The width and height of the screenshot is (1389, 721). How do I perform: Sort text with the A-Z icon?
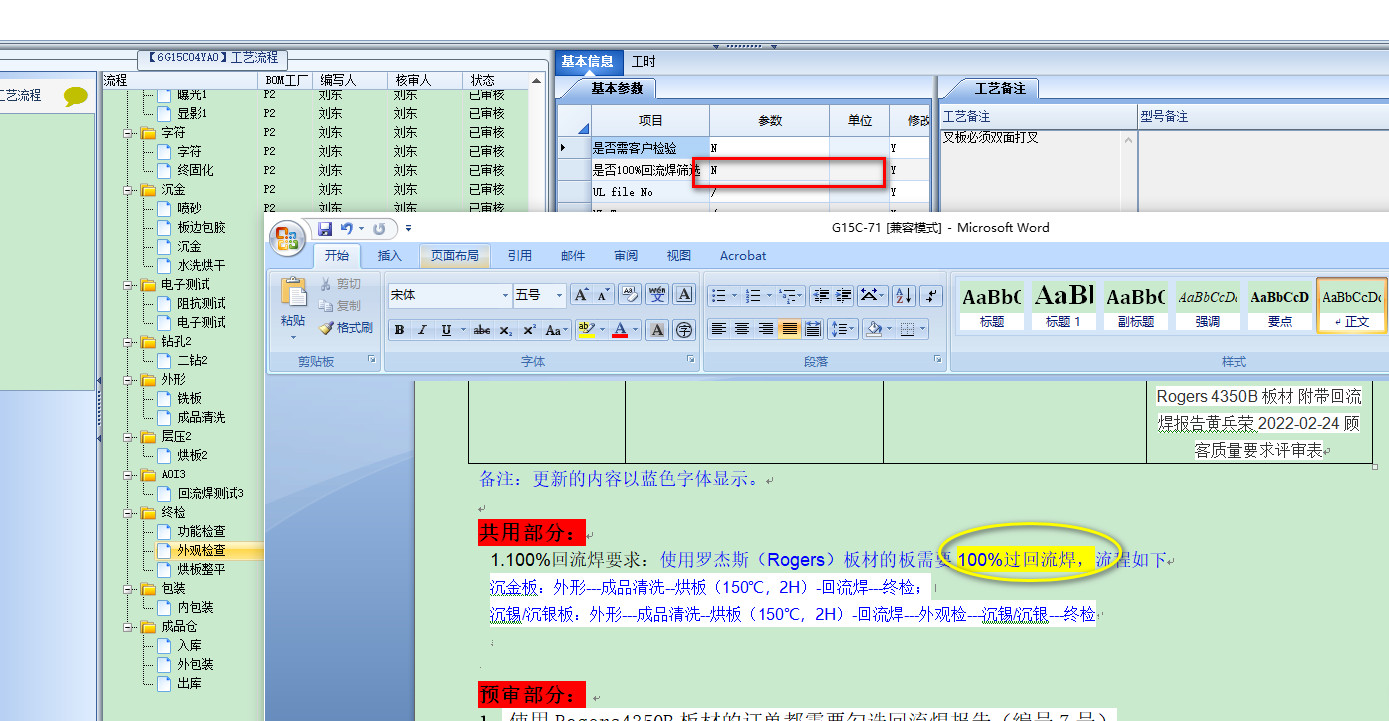point(903,295)
